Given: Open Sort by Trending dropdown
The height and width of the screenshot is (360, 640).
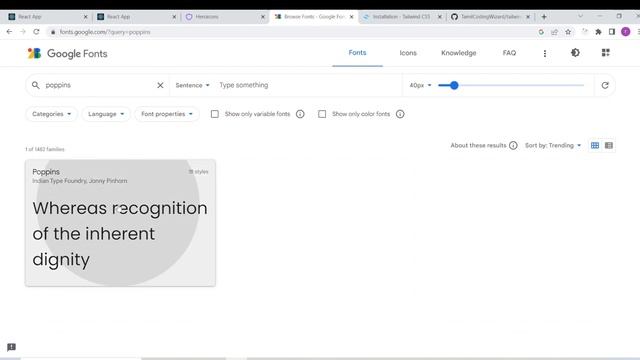Looking at the screenshot, I should tap(553, 146).
